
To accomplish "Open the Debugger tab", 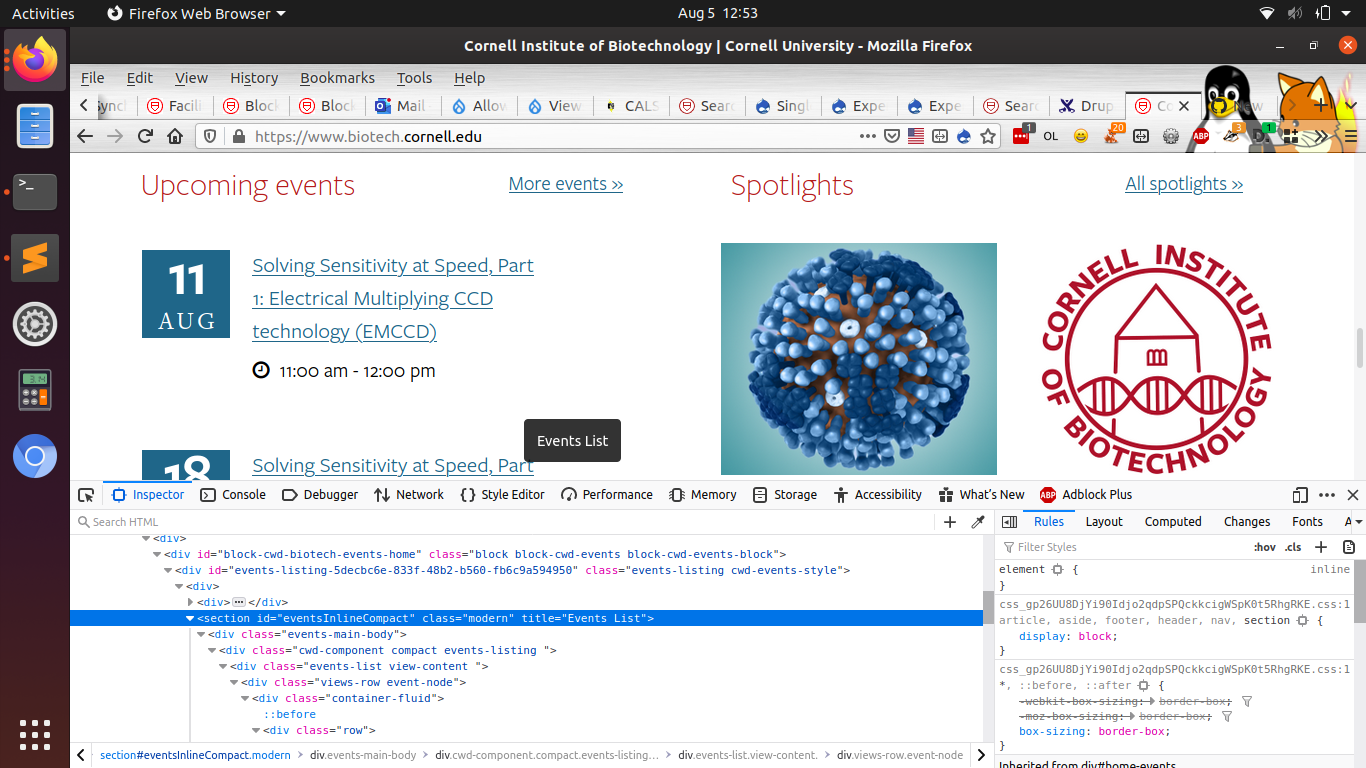I will click(320, 495).
